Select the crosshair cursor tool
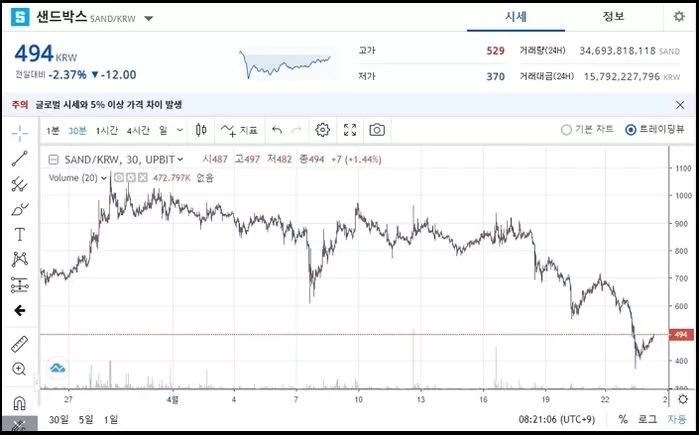Viewport: 699px width, 435px height. 20,133
